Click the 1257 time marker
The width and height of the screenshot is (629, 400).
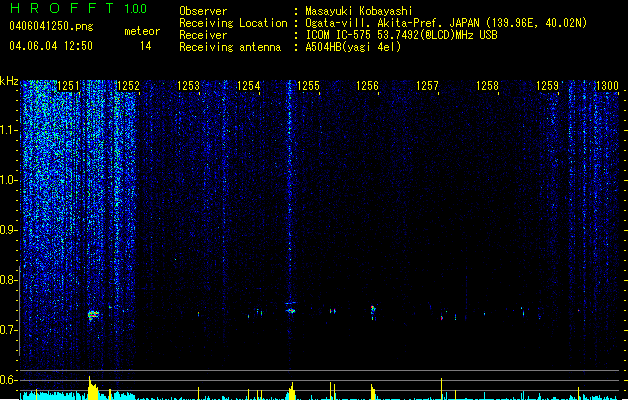[427, 85]
